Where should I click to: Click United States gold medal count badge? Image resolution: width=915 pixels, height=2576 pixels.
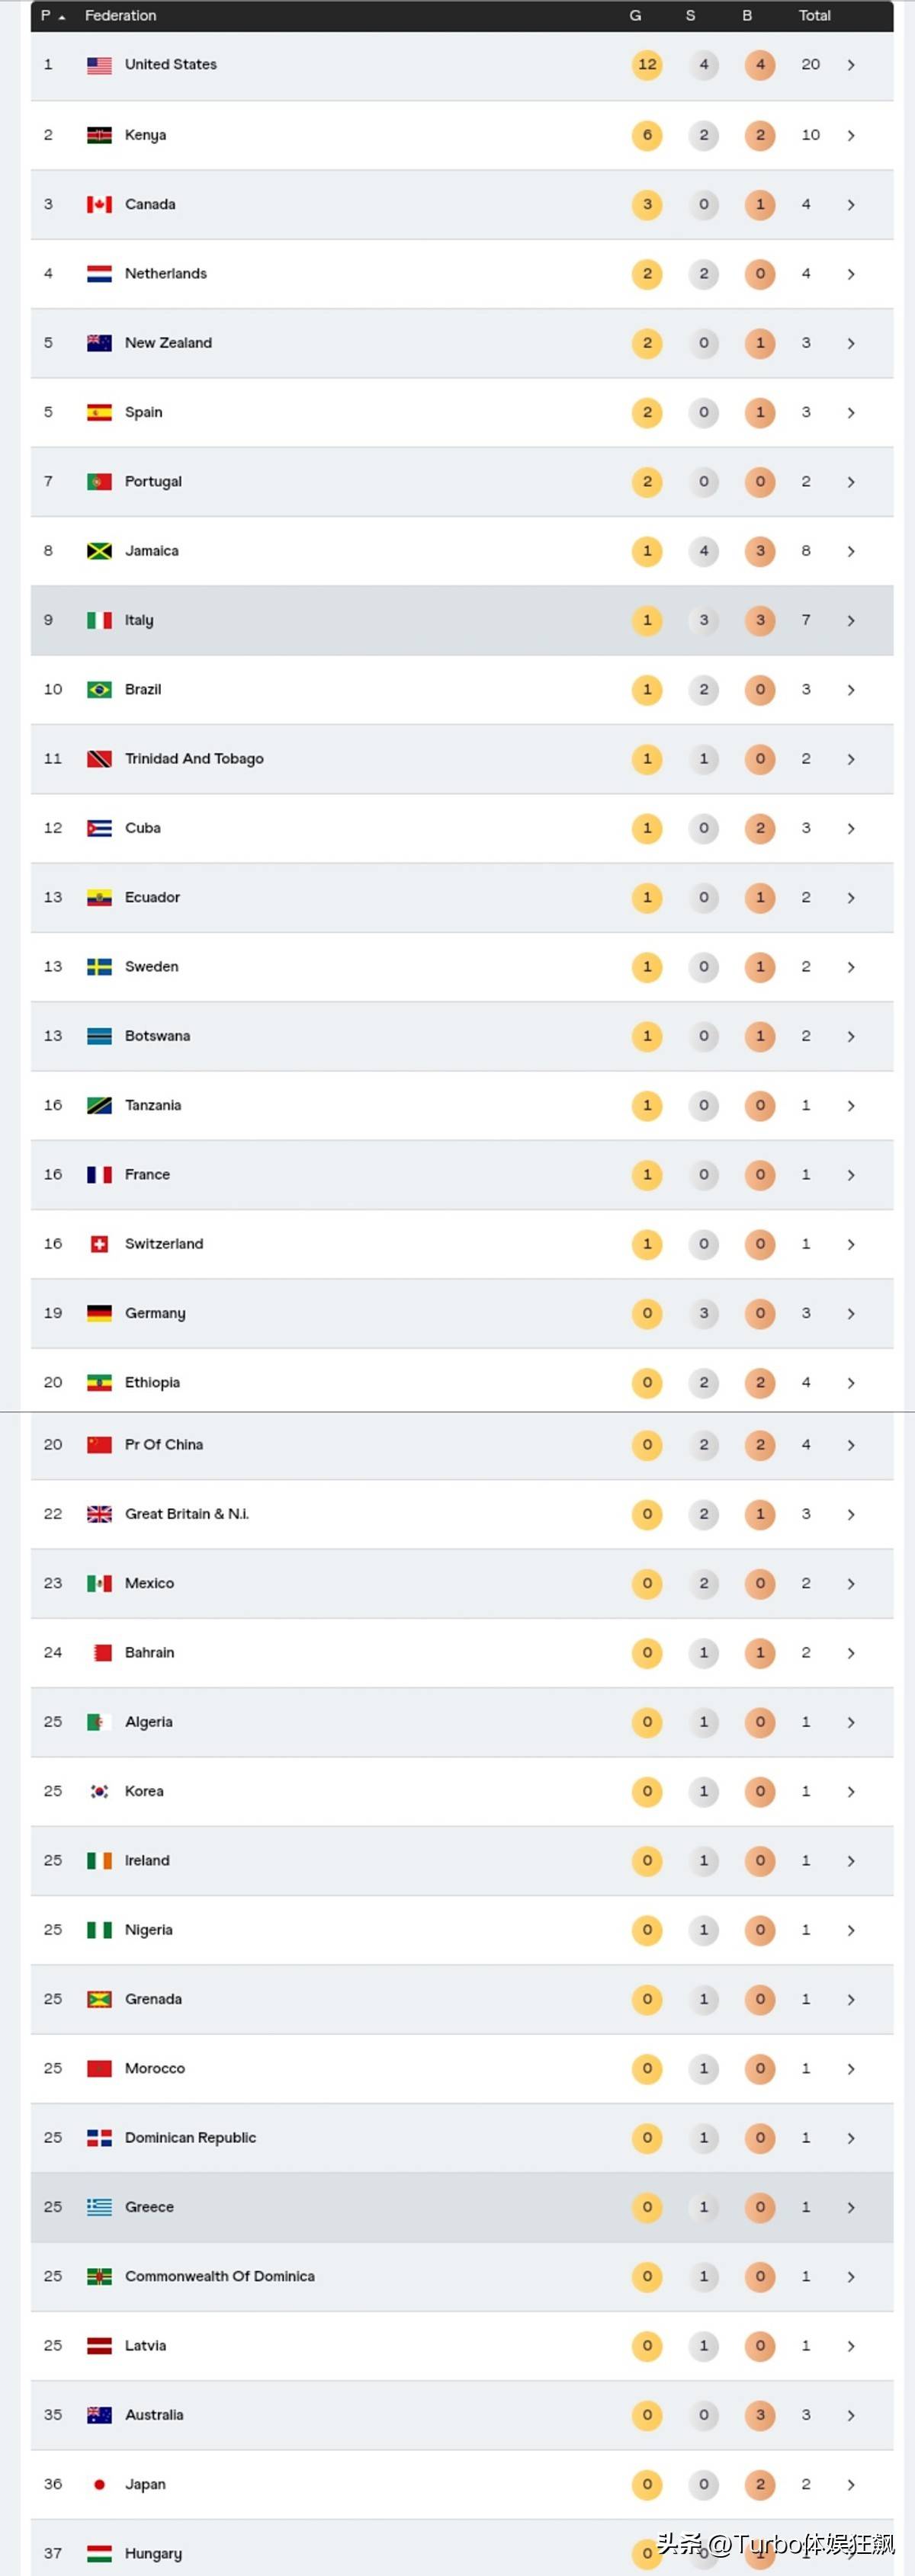(x=647, y=65)
